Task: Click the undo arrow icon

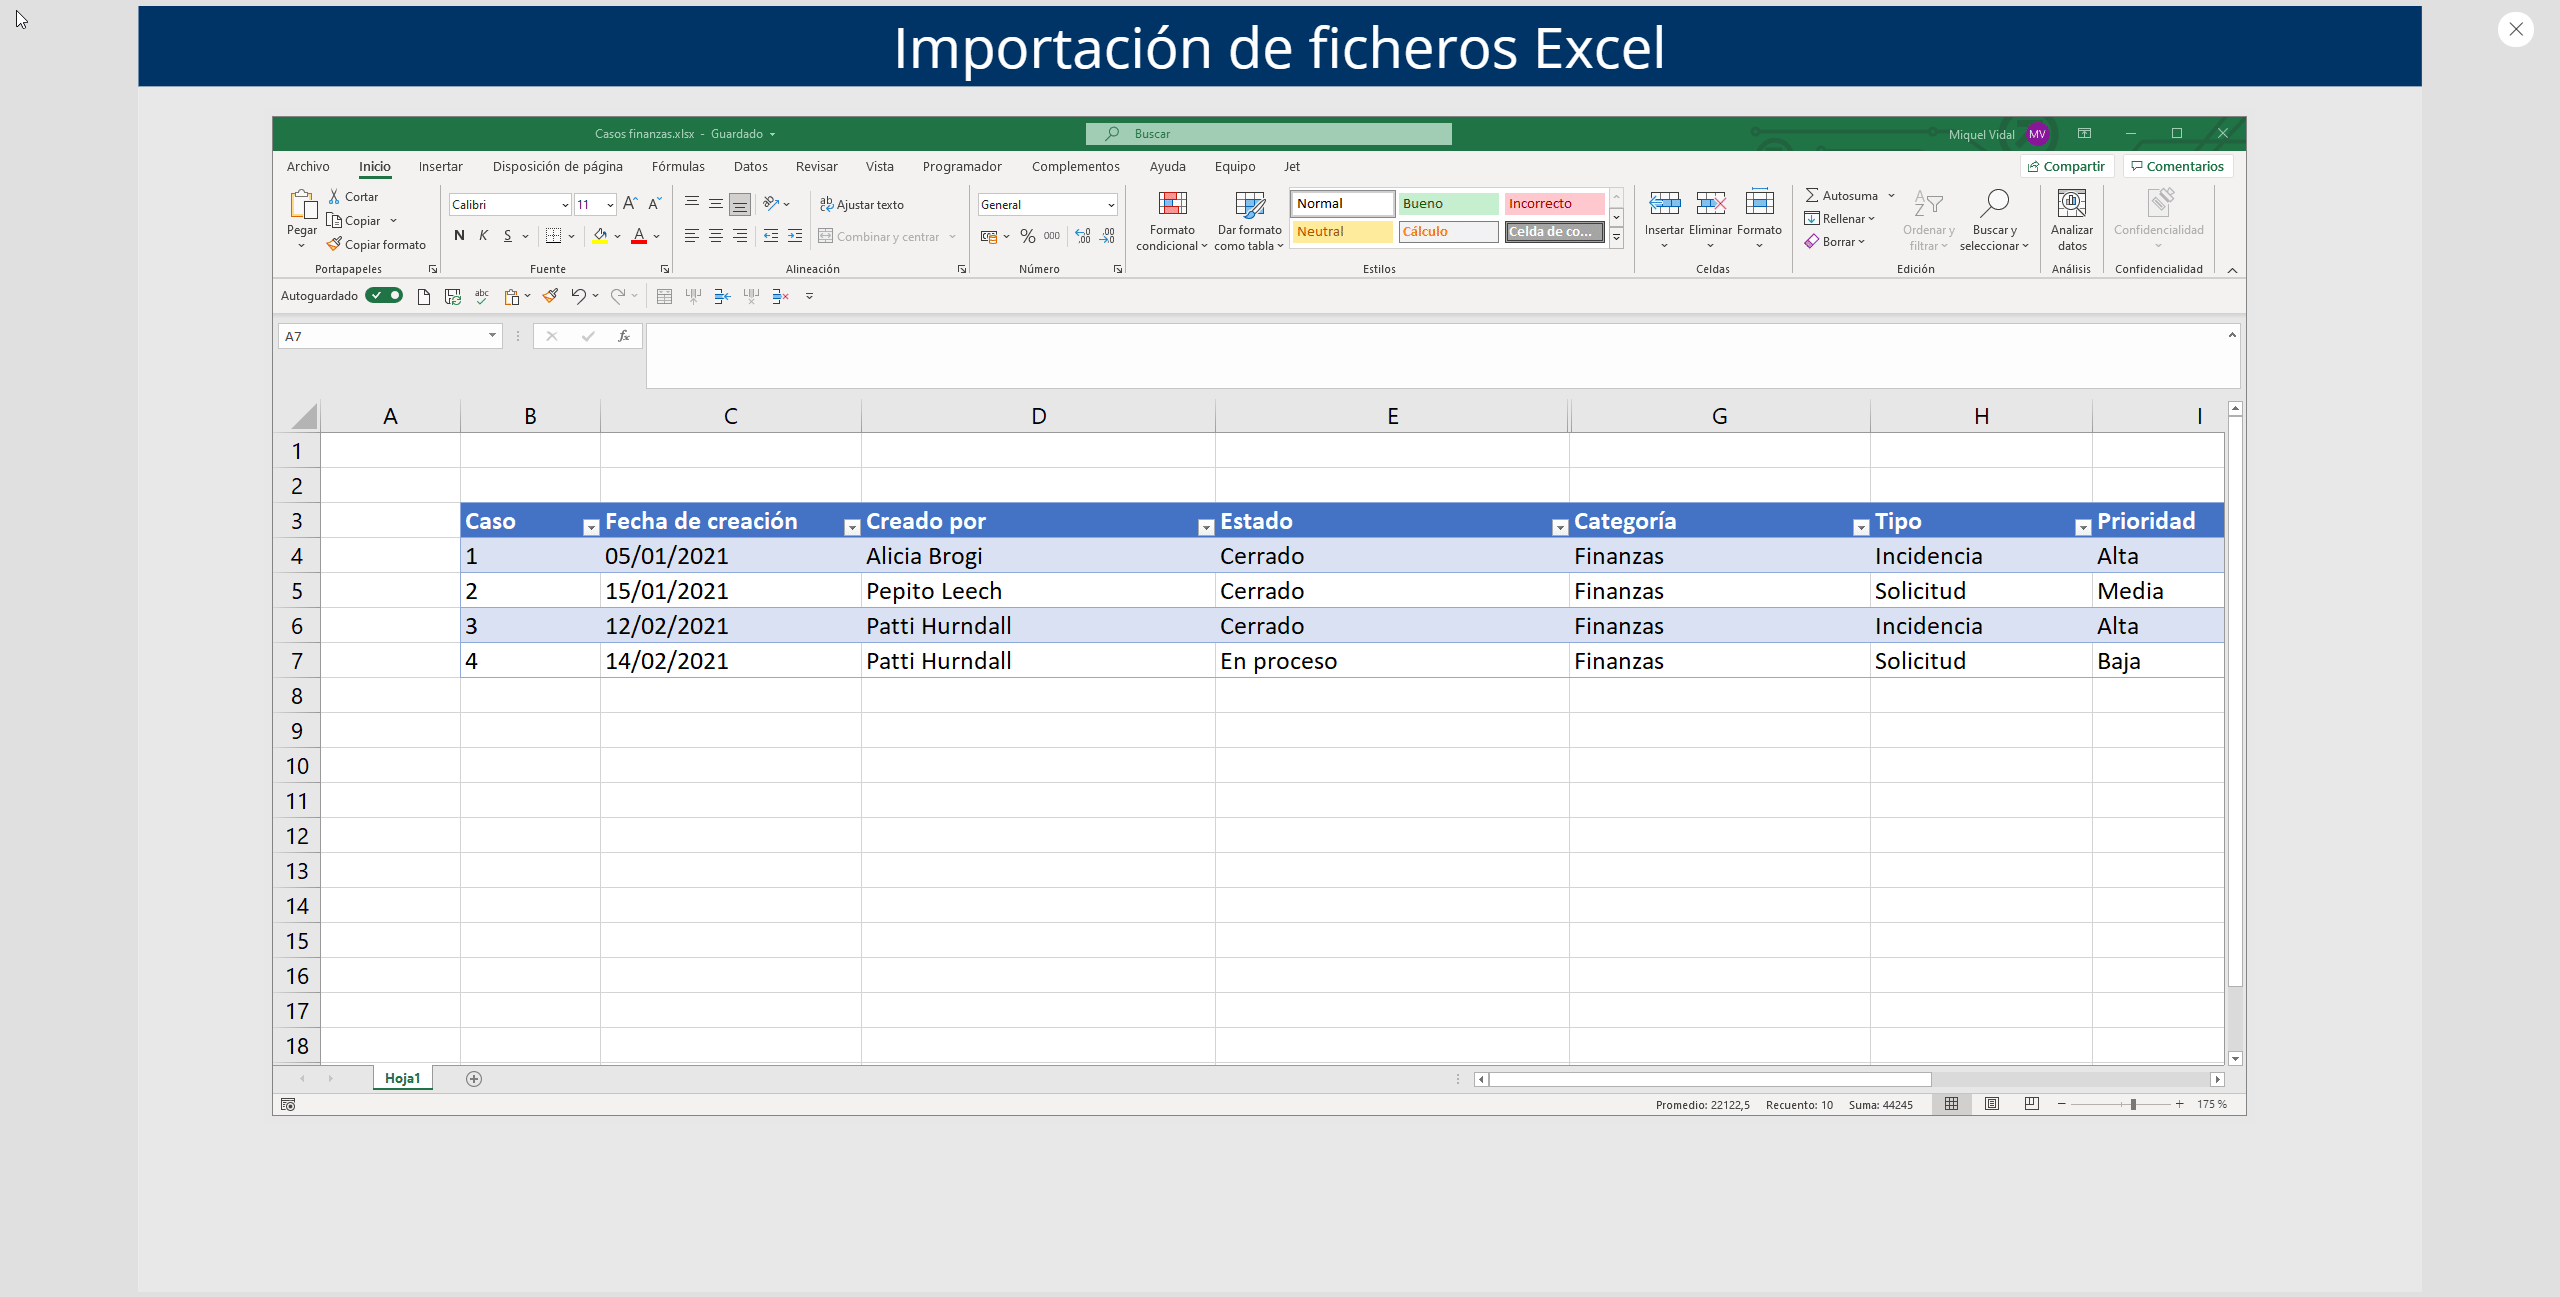Action: (x=578, y=296)
